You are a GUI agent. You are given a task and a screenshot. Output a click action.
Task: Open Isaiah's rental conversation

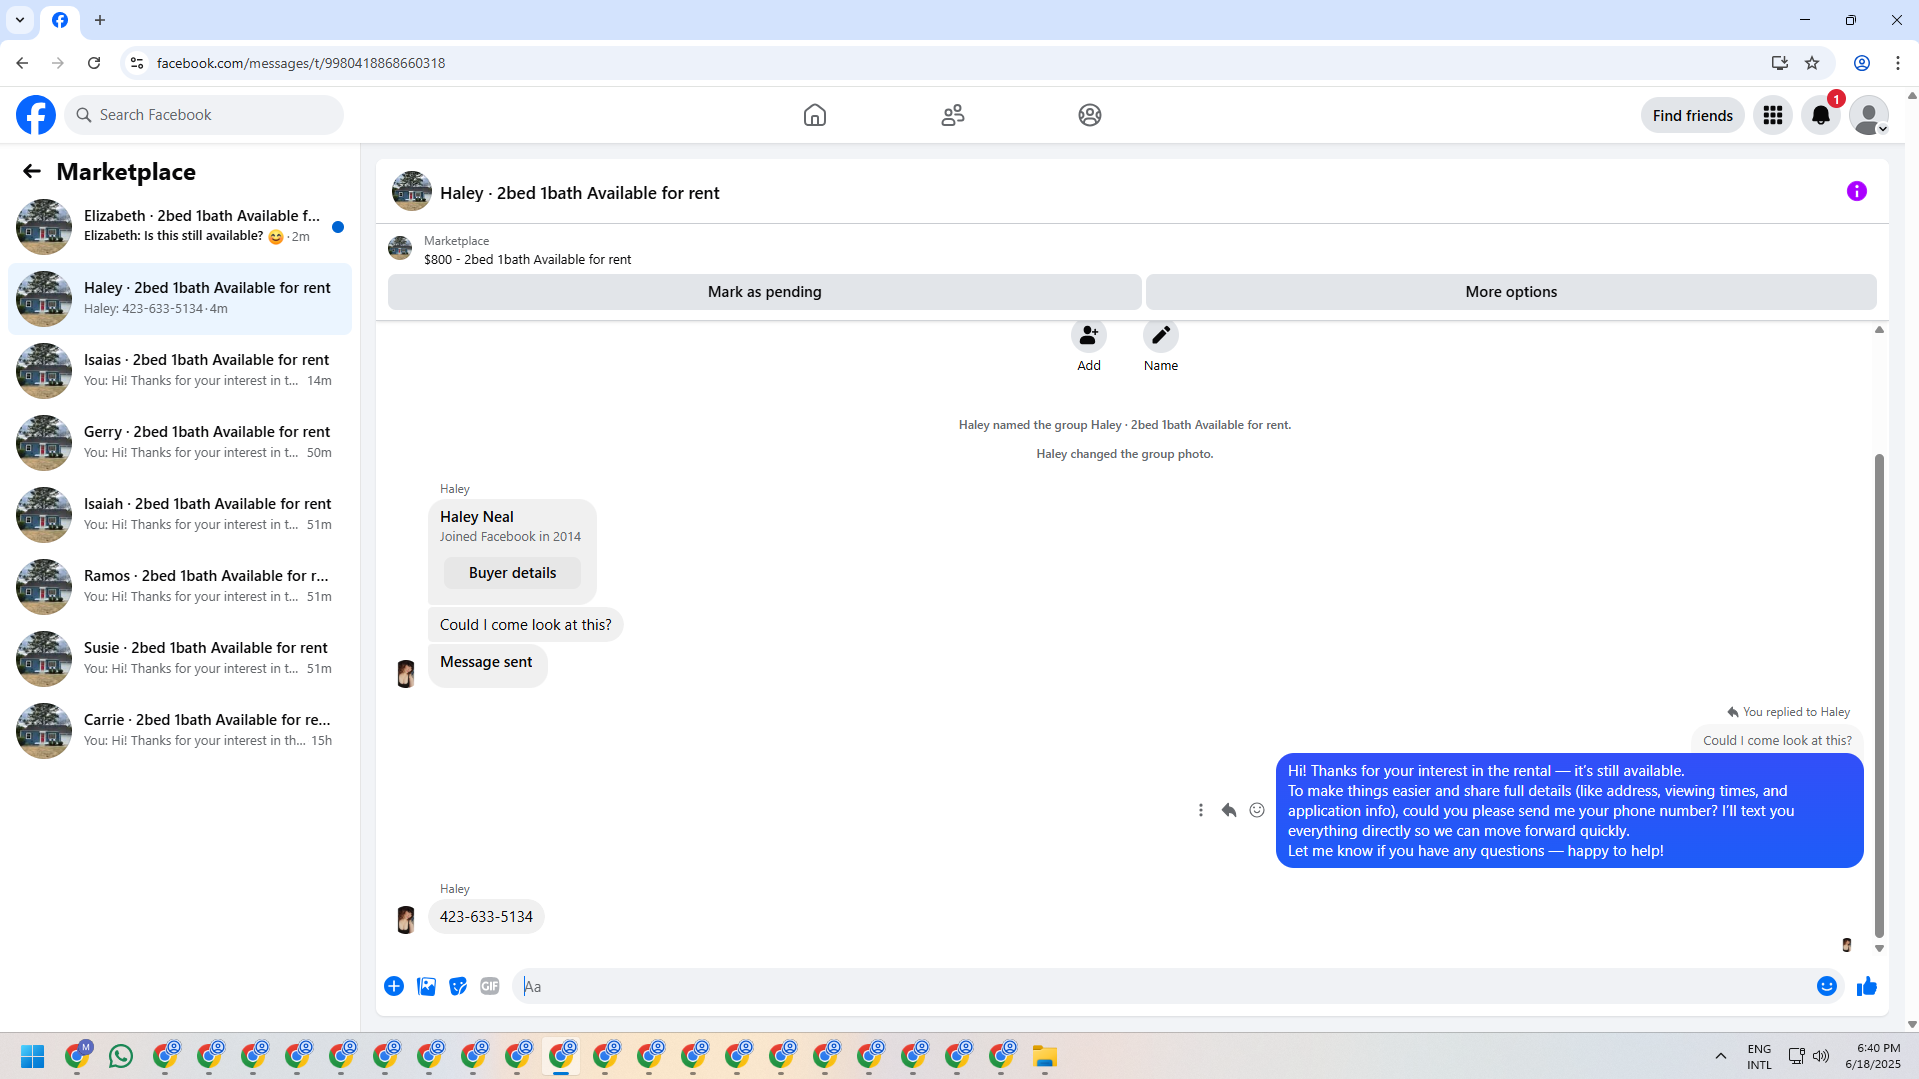pyautogui.click(x=180, y=514)
